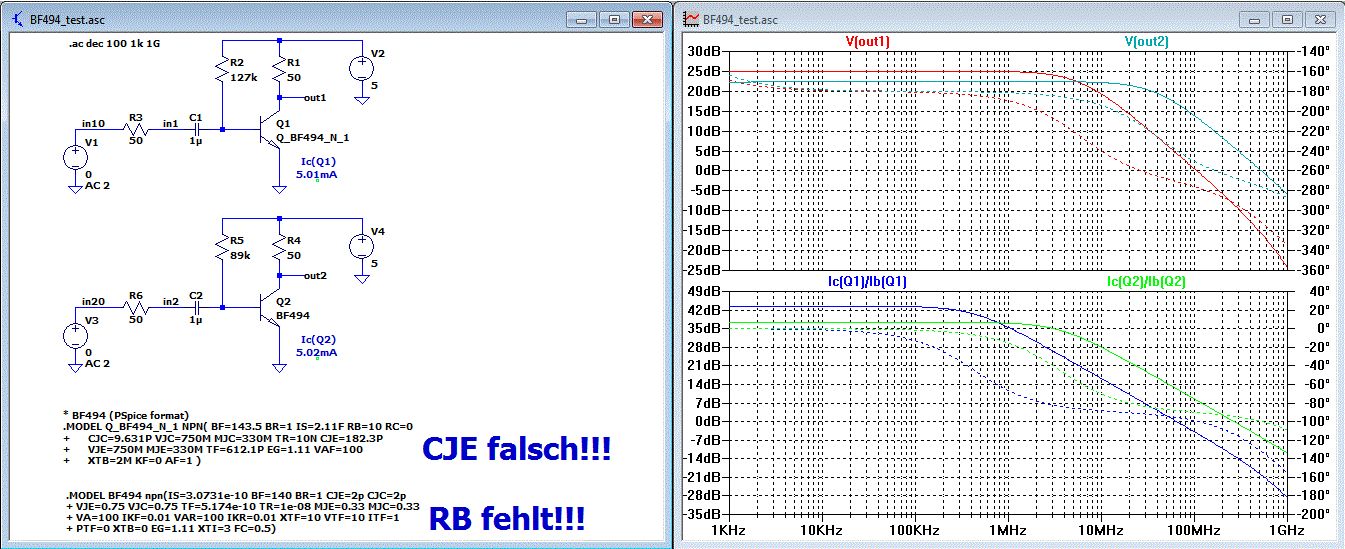Click the 5.01mA current reading
Viewport: 1345px width, 549px height.
tap(316, 174)
